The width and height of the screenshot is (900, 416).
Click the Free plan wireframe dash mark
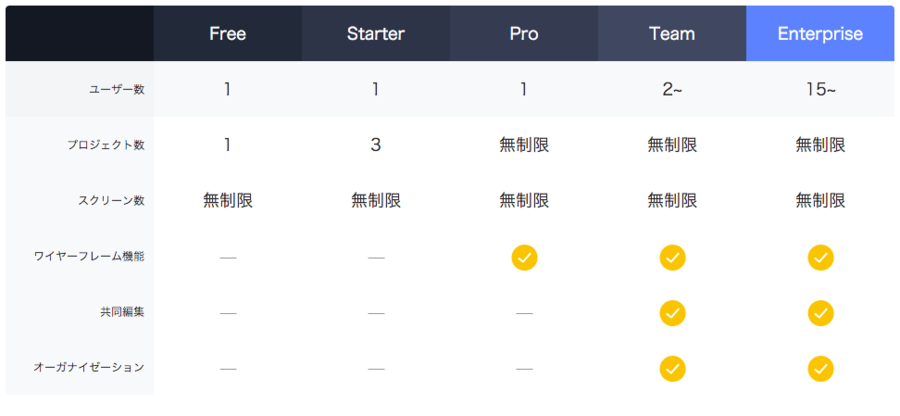point(228,258)
